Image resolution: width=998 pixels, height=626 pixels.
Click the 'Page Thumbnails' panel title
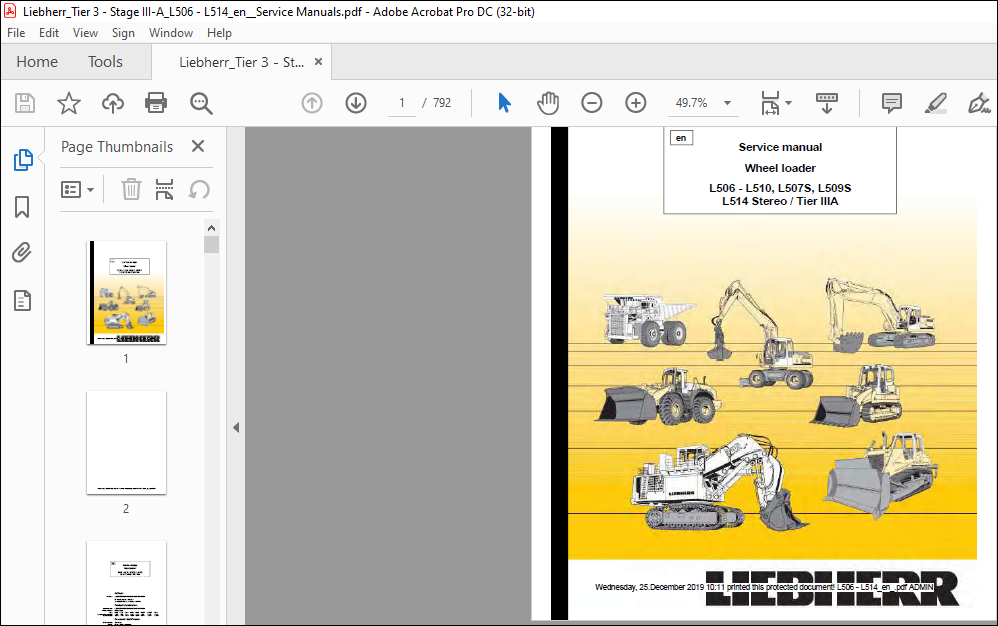[x=117, y=147]
